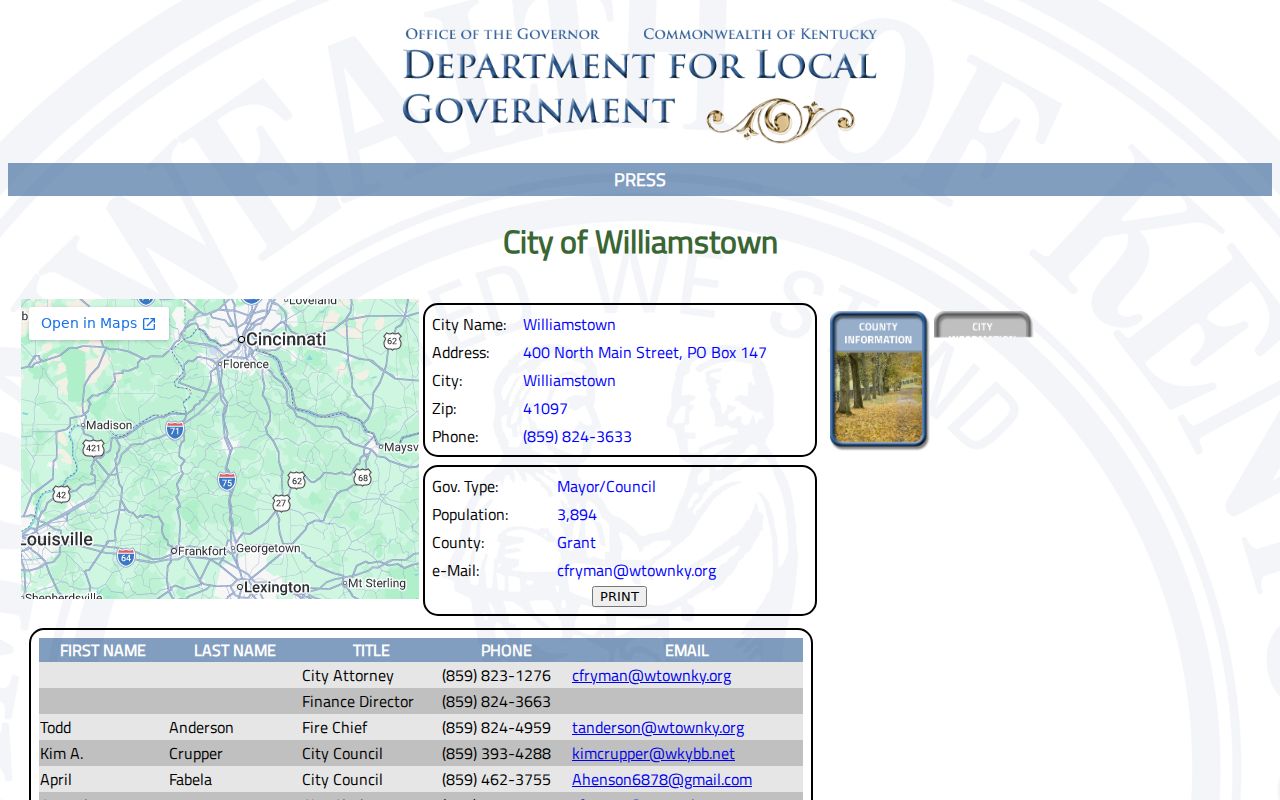Click Fabela last name cell
Screen dimensions: 1280x800
click(x=190, y=780)
